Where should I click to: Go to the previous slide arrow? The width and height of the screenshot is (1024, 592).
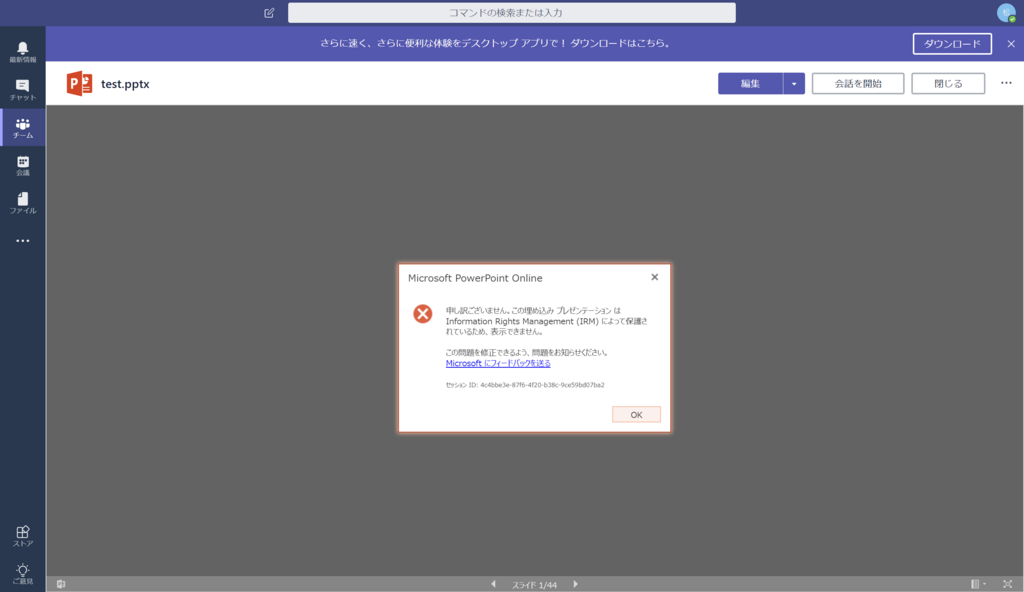(x=493, y=584)
